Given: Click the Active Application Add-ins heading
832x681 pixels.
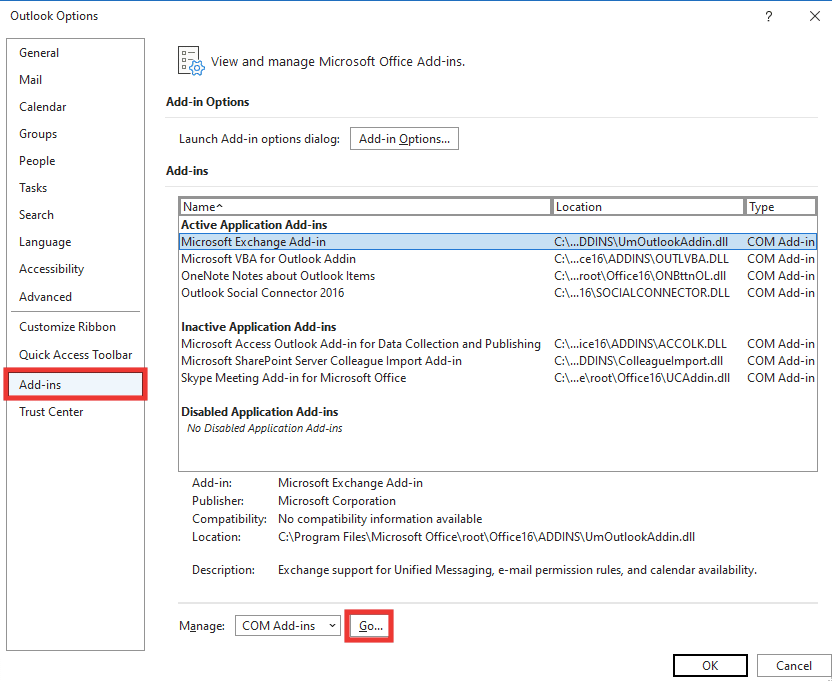Looking at the screenshot, I should (254, 225).
